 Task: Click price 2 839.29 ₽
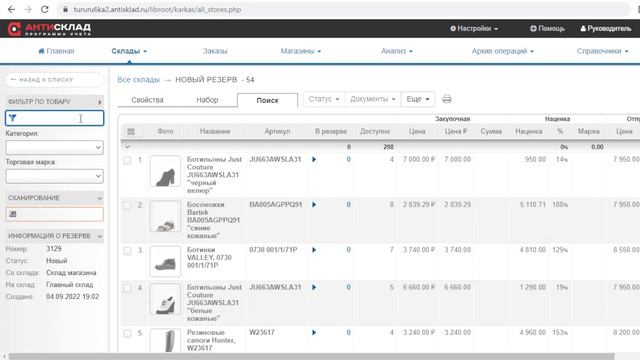419,204
